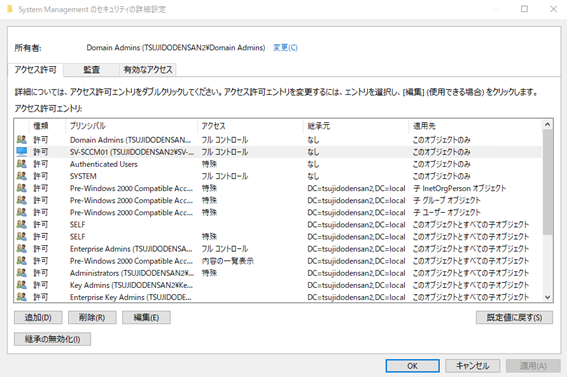This screenshot has width=567, height=377.
Task: Click the 変更(C) owner link
Action: 285,48
